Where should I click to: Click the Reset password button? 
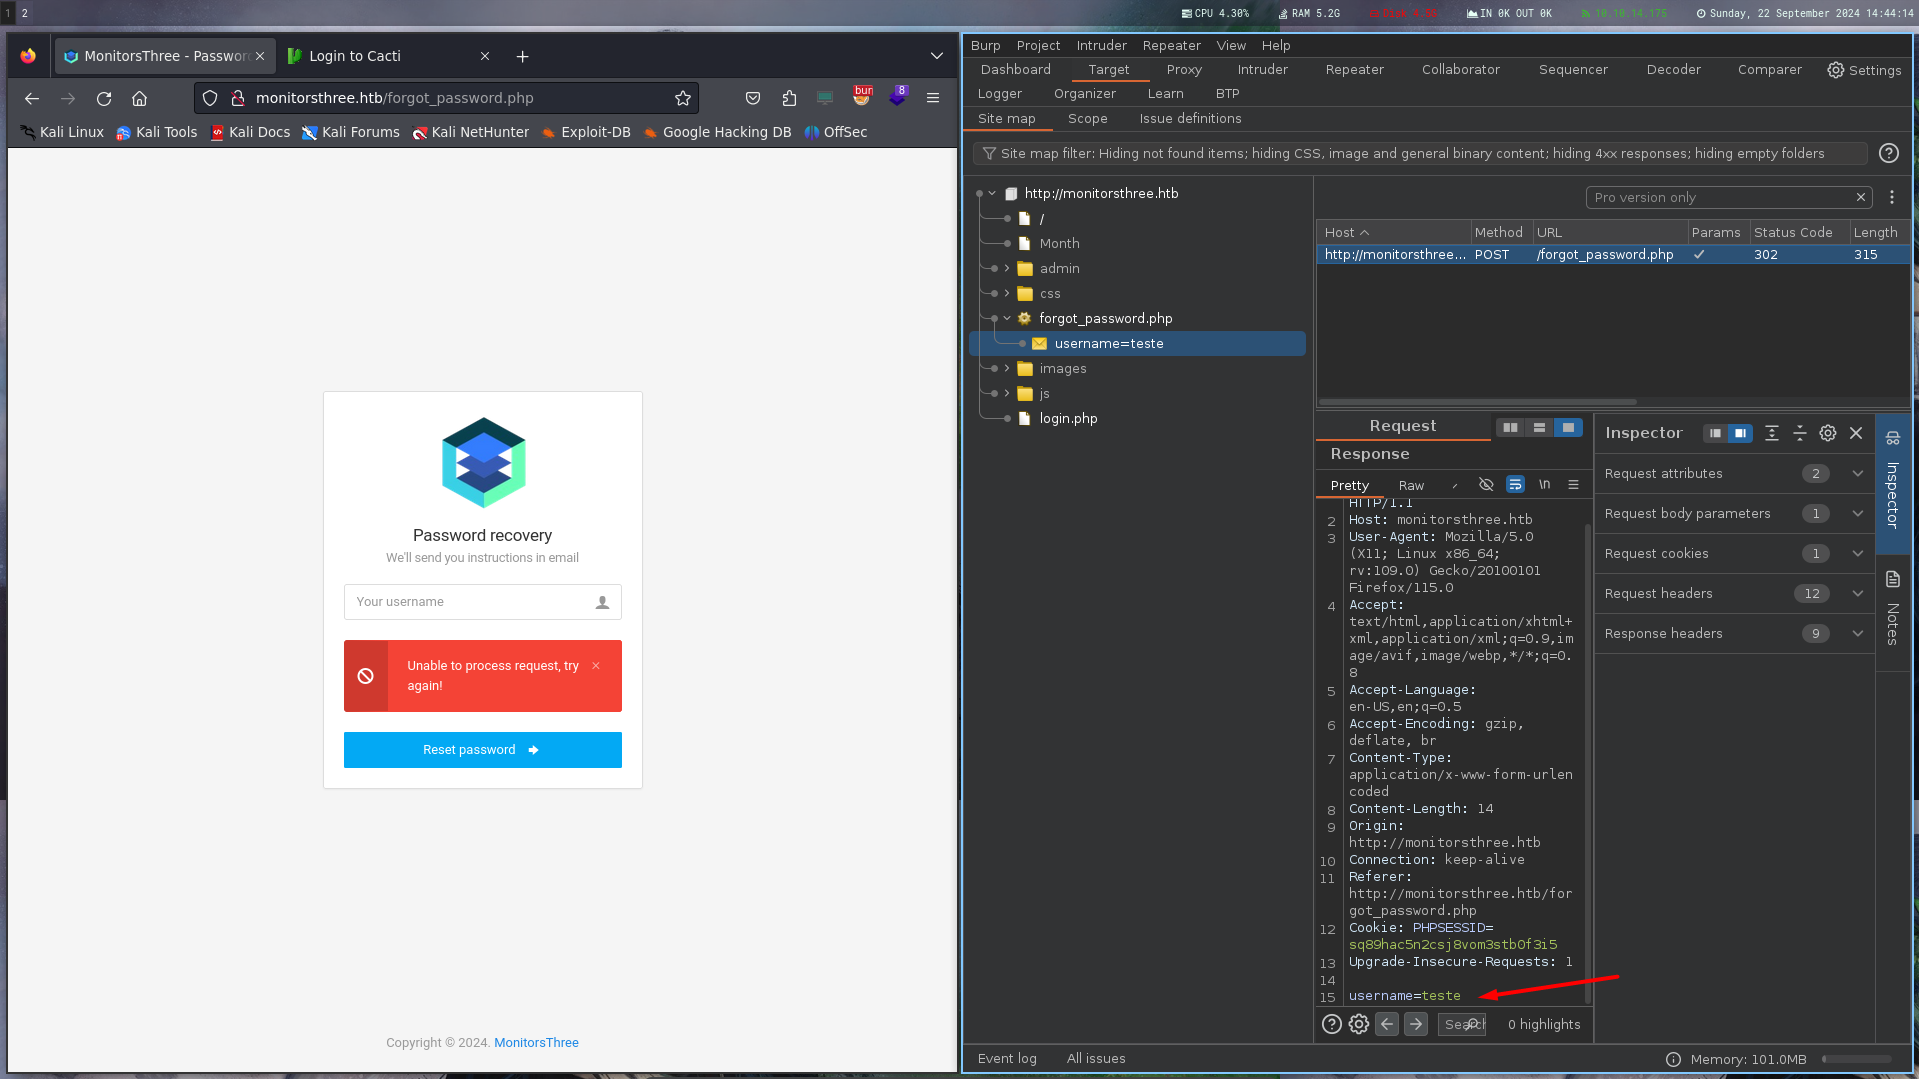pos(482,750)
